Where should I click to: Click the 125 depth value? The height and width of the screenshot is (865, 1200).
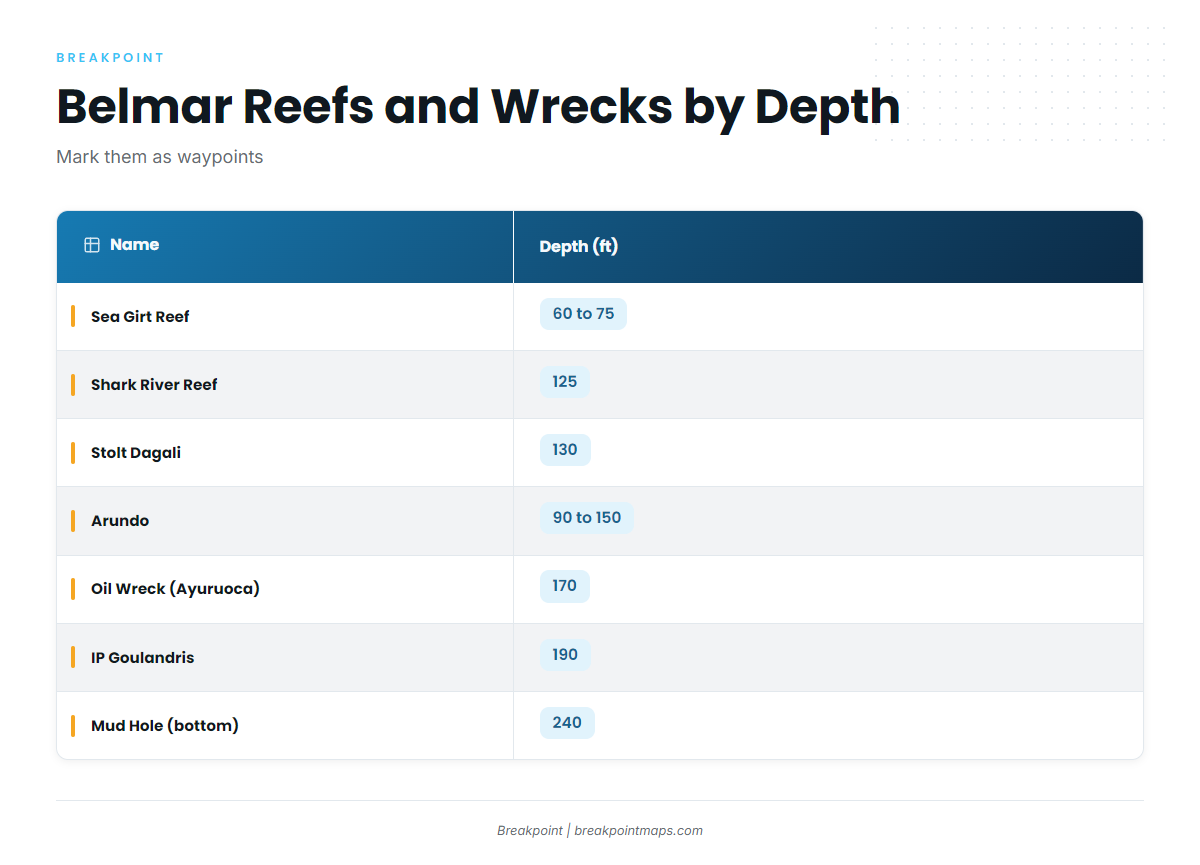pyautogui.click(x=565, y=382)
